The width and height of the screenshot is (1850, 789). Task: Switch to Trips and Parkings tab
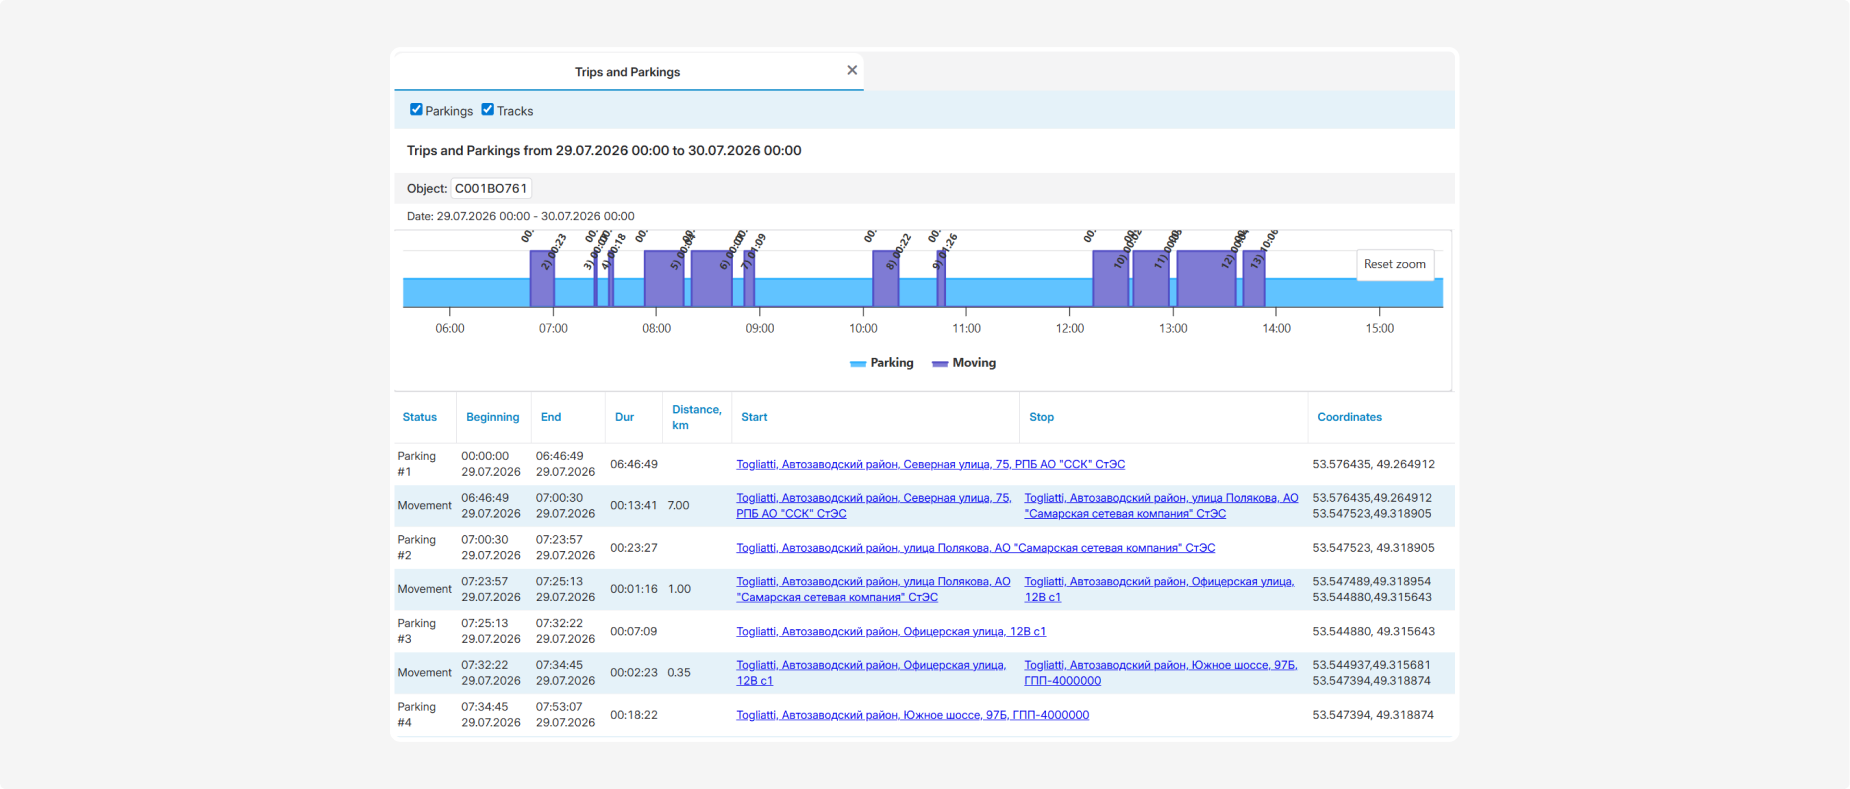click(x=627, y=72)
